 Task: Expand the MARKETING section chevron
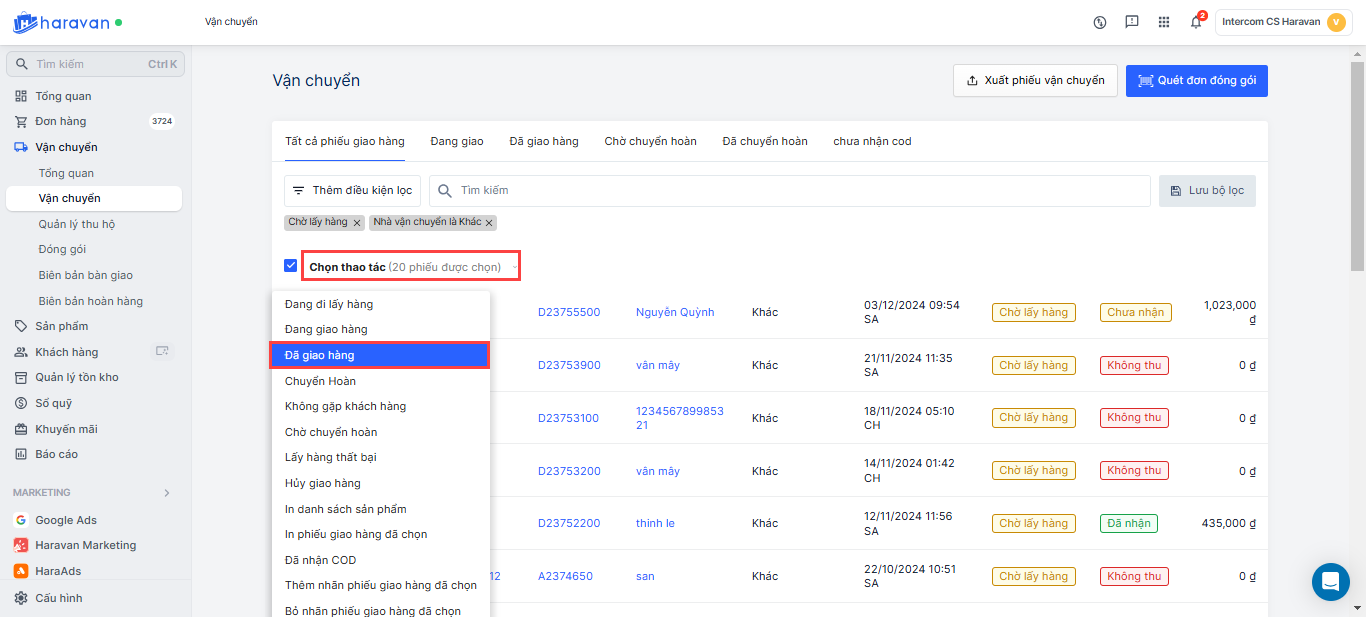click(167, 493)
